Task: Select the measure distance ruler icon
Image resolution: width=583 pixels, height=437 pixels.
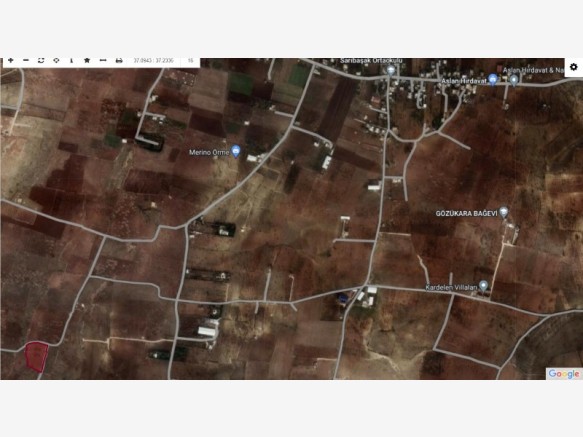Action: tap(103, 60)
